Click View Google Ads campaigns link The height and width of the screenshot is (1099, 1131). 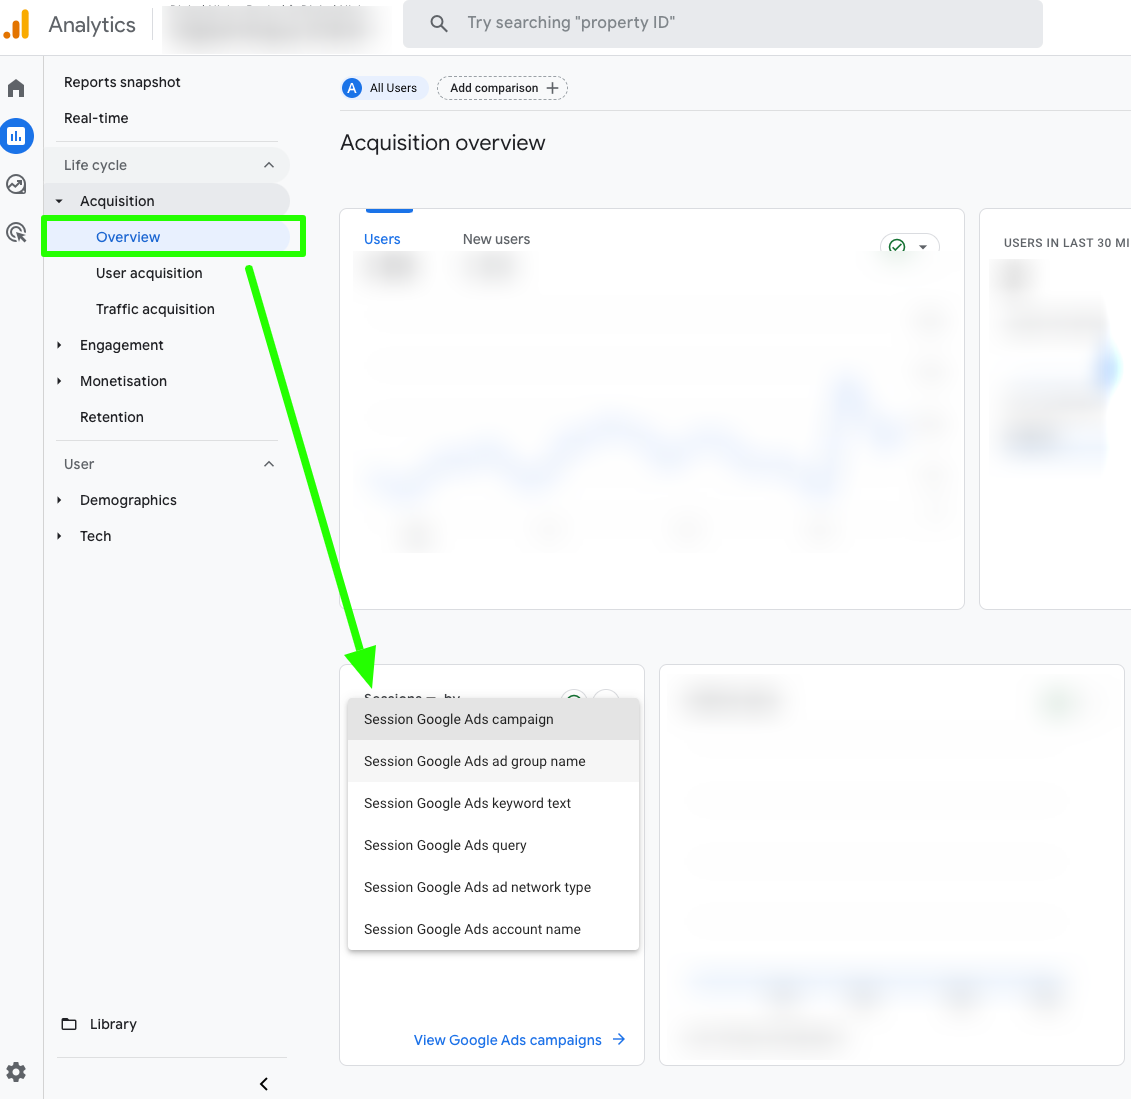507,1040
